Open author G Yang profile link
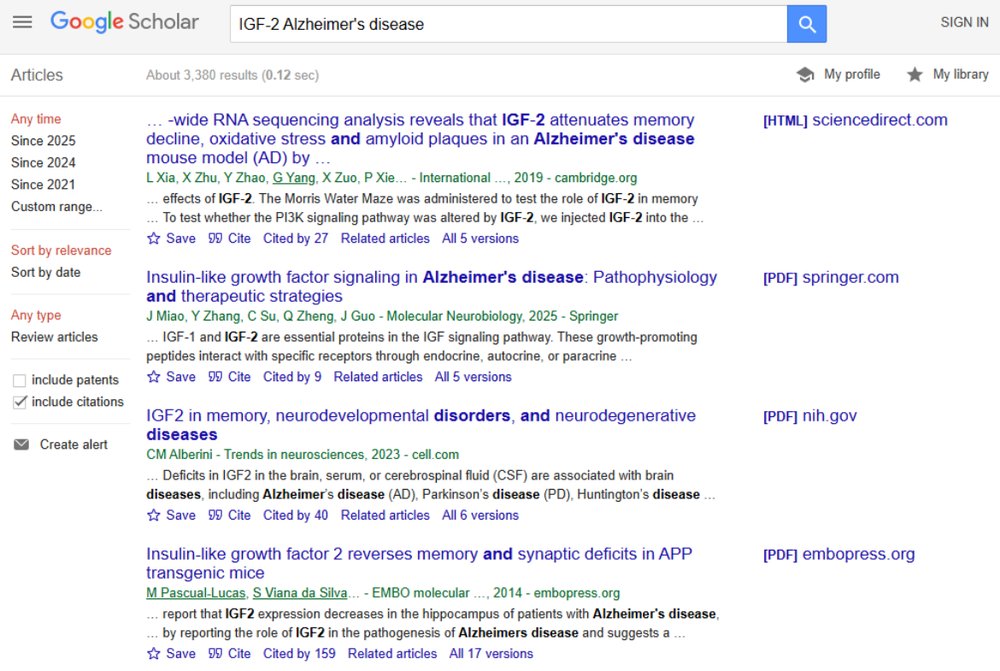1000x671 pixels. click(294, 178)
